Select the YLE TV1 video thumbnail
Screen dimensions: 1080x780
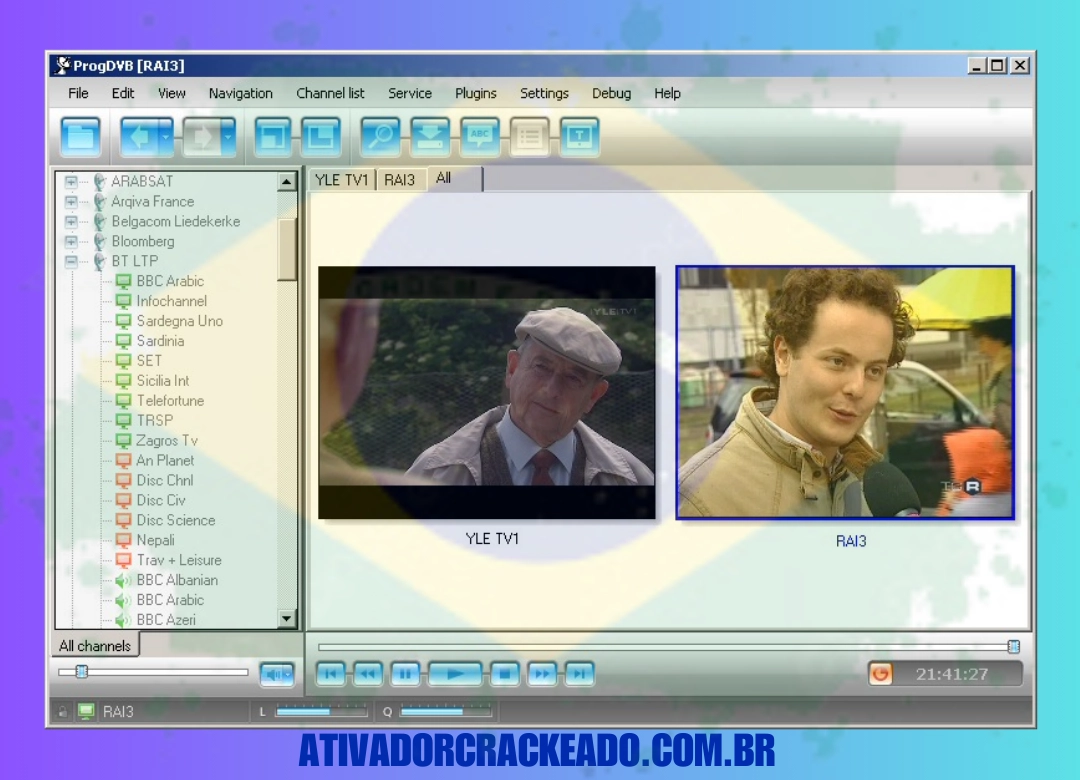pos(487,393)
